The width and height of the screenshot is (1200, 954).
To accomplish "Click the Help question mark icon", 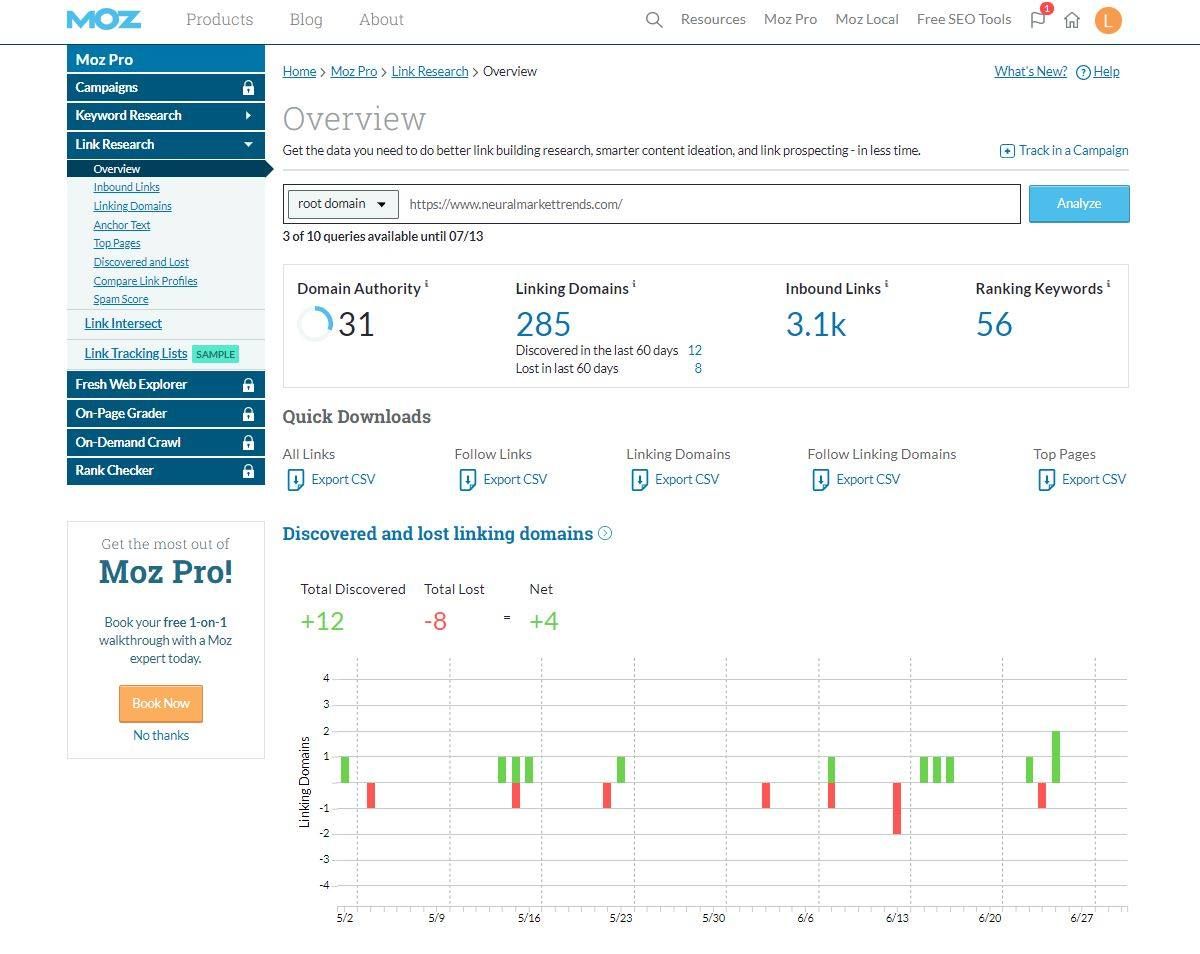I will pos(1083,72).
